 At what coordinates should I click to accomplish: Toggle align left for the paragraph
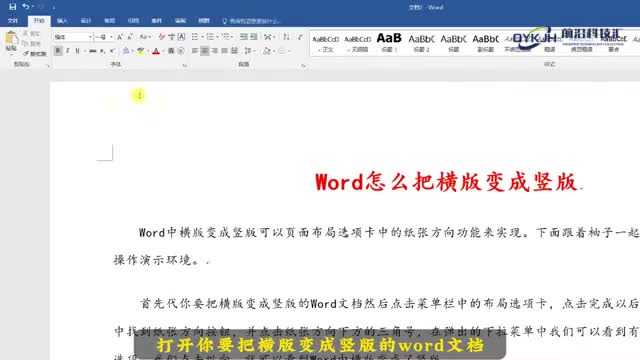pyautogui.click(x=195, y=51)
